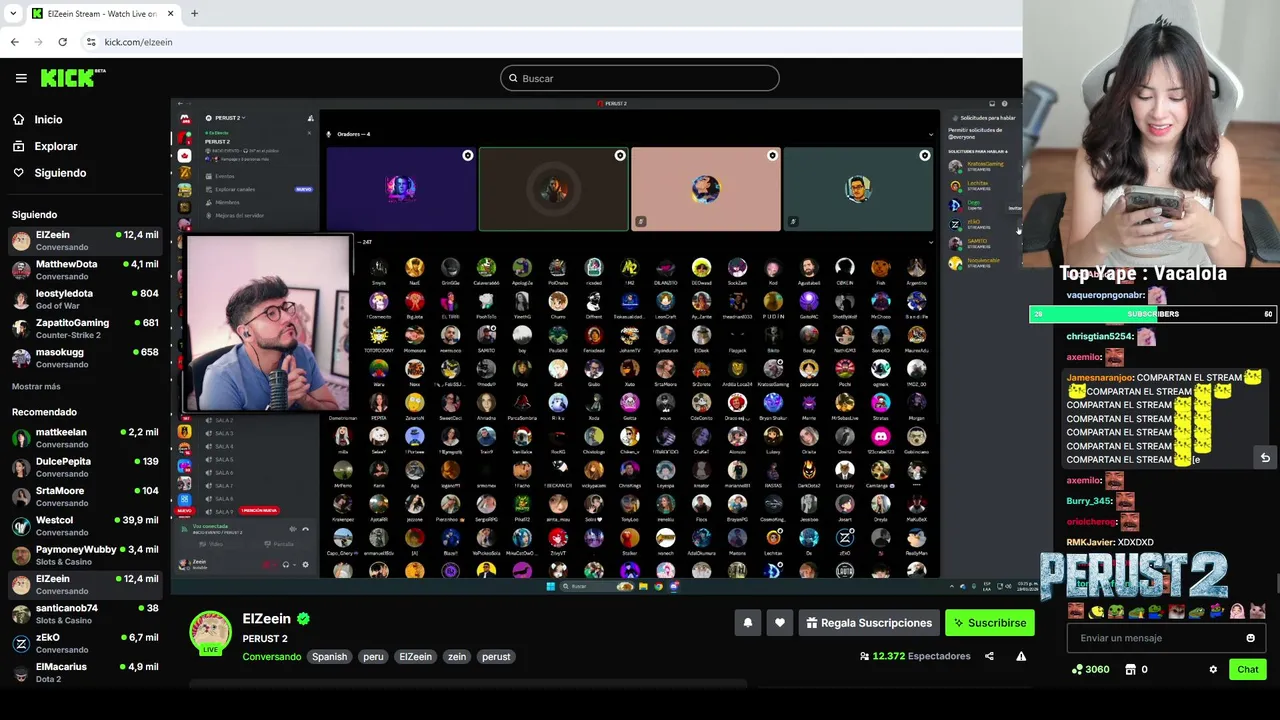Click the first emote in chat quick-emote row
1280x720 pixels.
point(1076,611)
